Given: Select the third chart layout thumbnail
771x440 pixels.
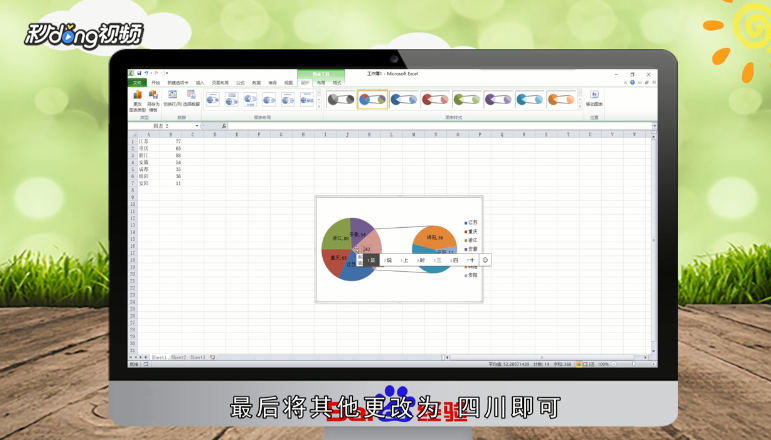Looking at the screenshot, I should click(250, 100).
